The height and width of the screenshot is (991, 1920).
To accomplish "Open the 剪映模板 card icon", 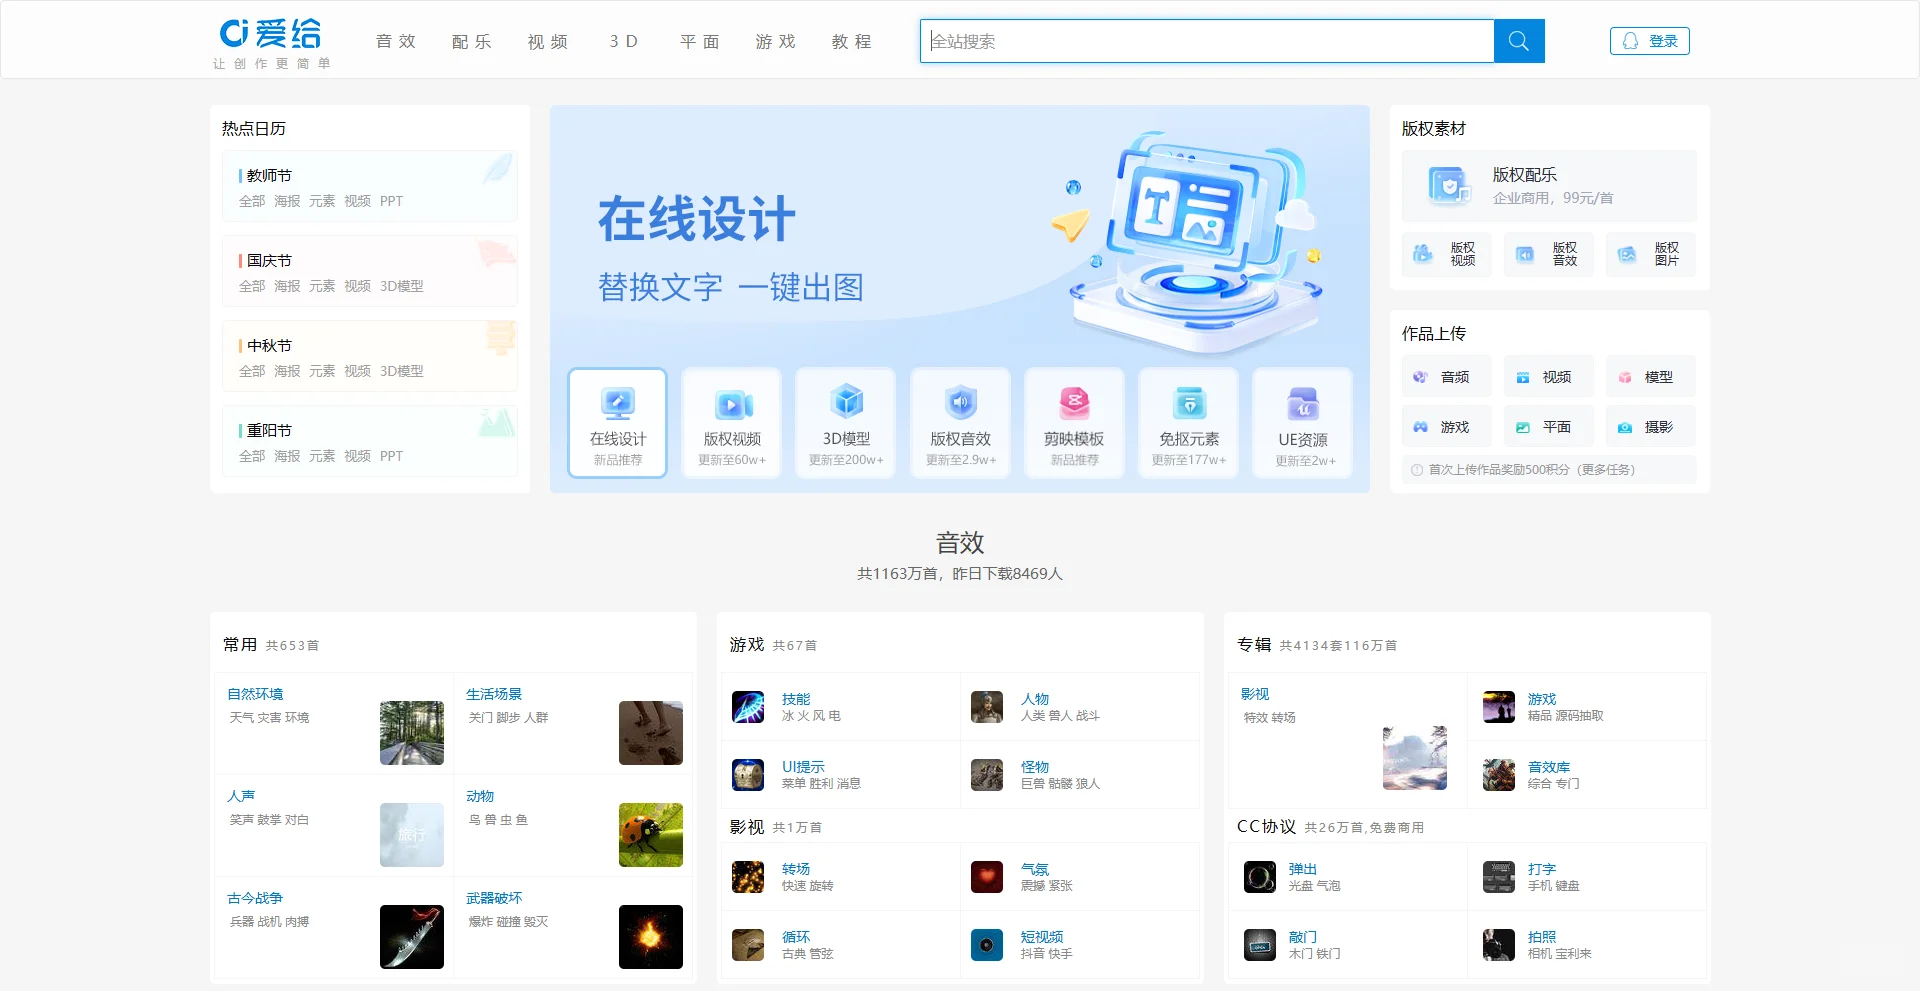I will (x=1074, y=404).
